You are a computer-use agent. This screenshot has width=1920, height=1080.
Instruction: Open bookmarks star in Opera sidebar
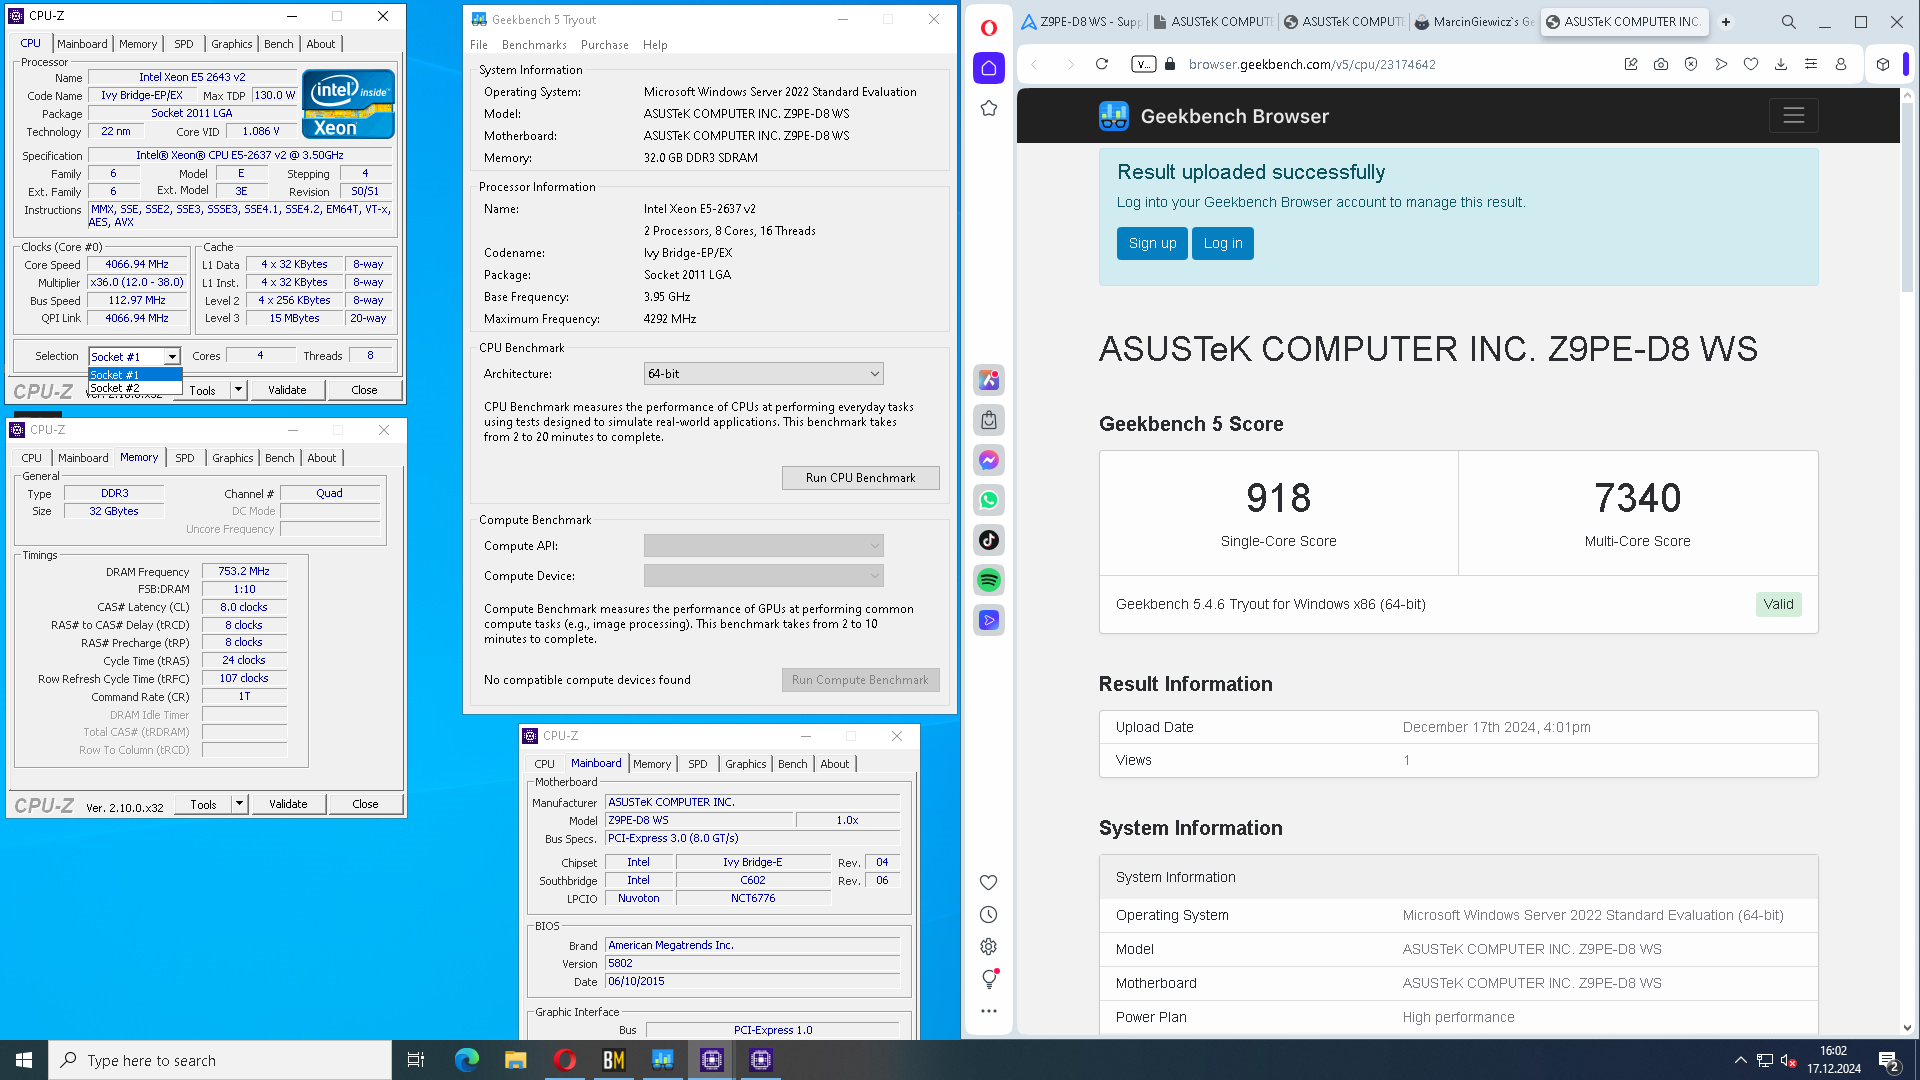coord(988,108)
